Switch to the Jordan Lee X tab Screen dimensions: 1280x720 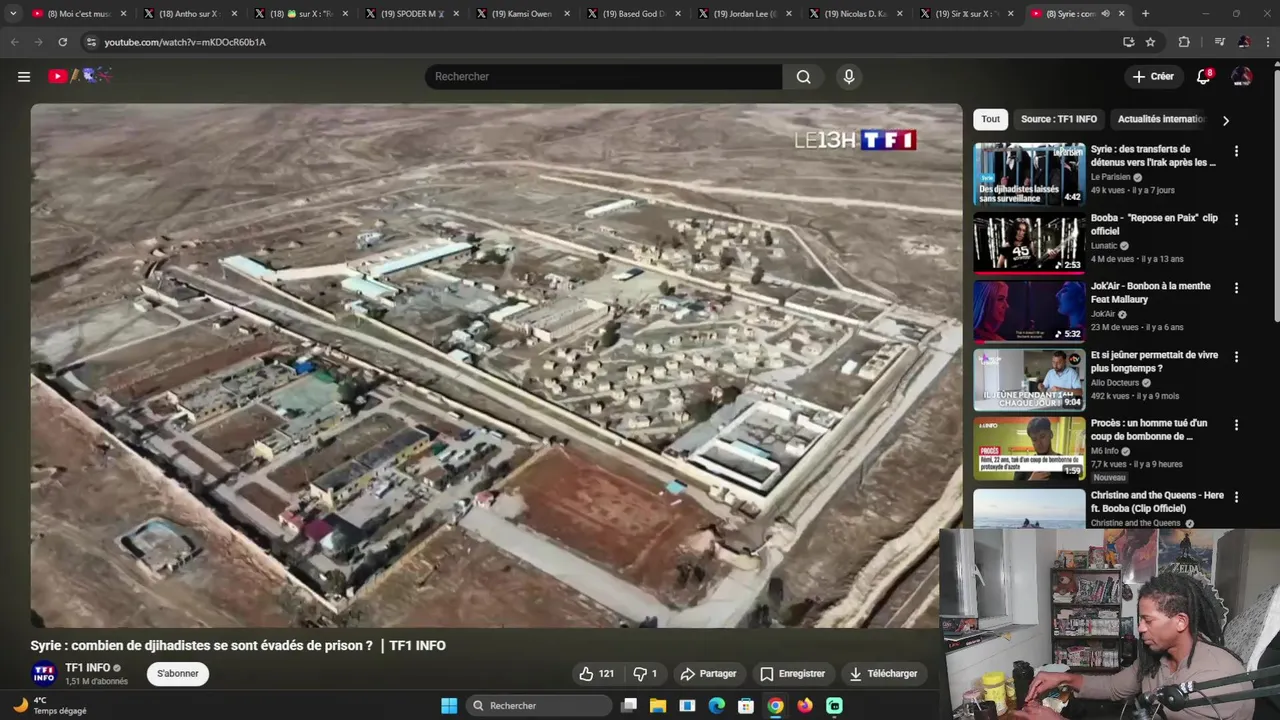742,14
